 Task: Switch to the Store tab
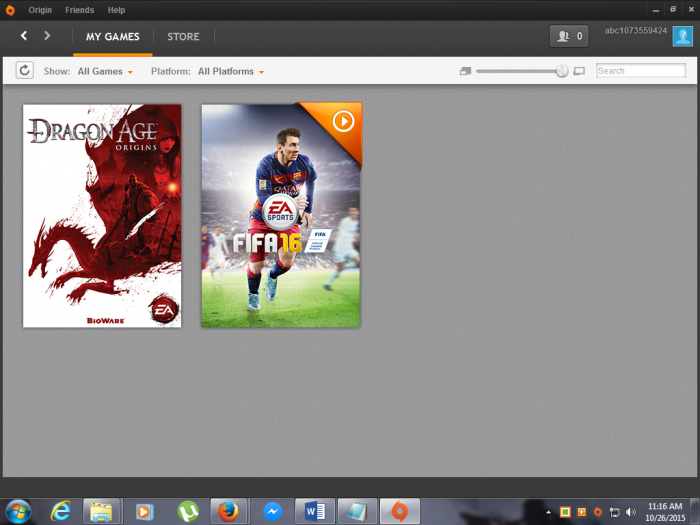[183, 37]
